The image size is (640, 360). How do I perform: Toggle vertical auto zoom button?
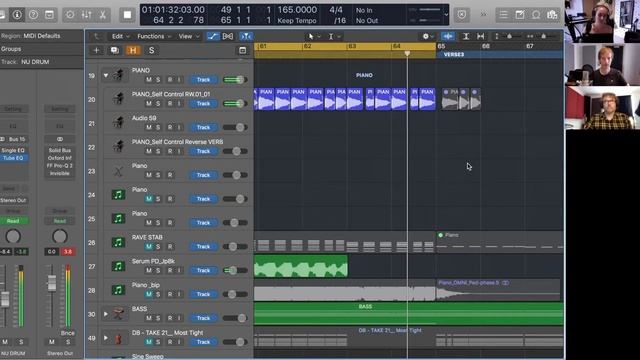pos(466,36)
